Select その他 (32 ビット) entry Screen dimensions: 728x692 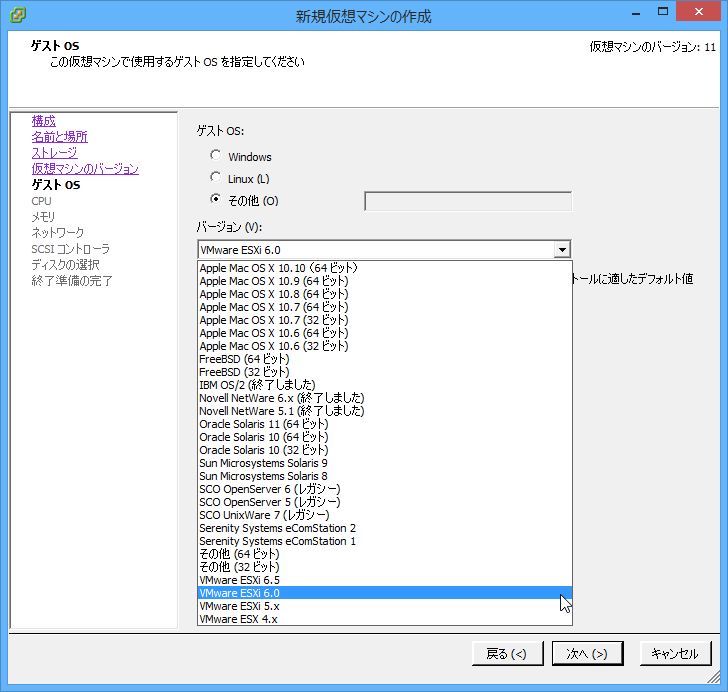[x=384, y=567]
